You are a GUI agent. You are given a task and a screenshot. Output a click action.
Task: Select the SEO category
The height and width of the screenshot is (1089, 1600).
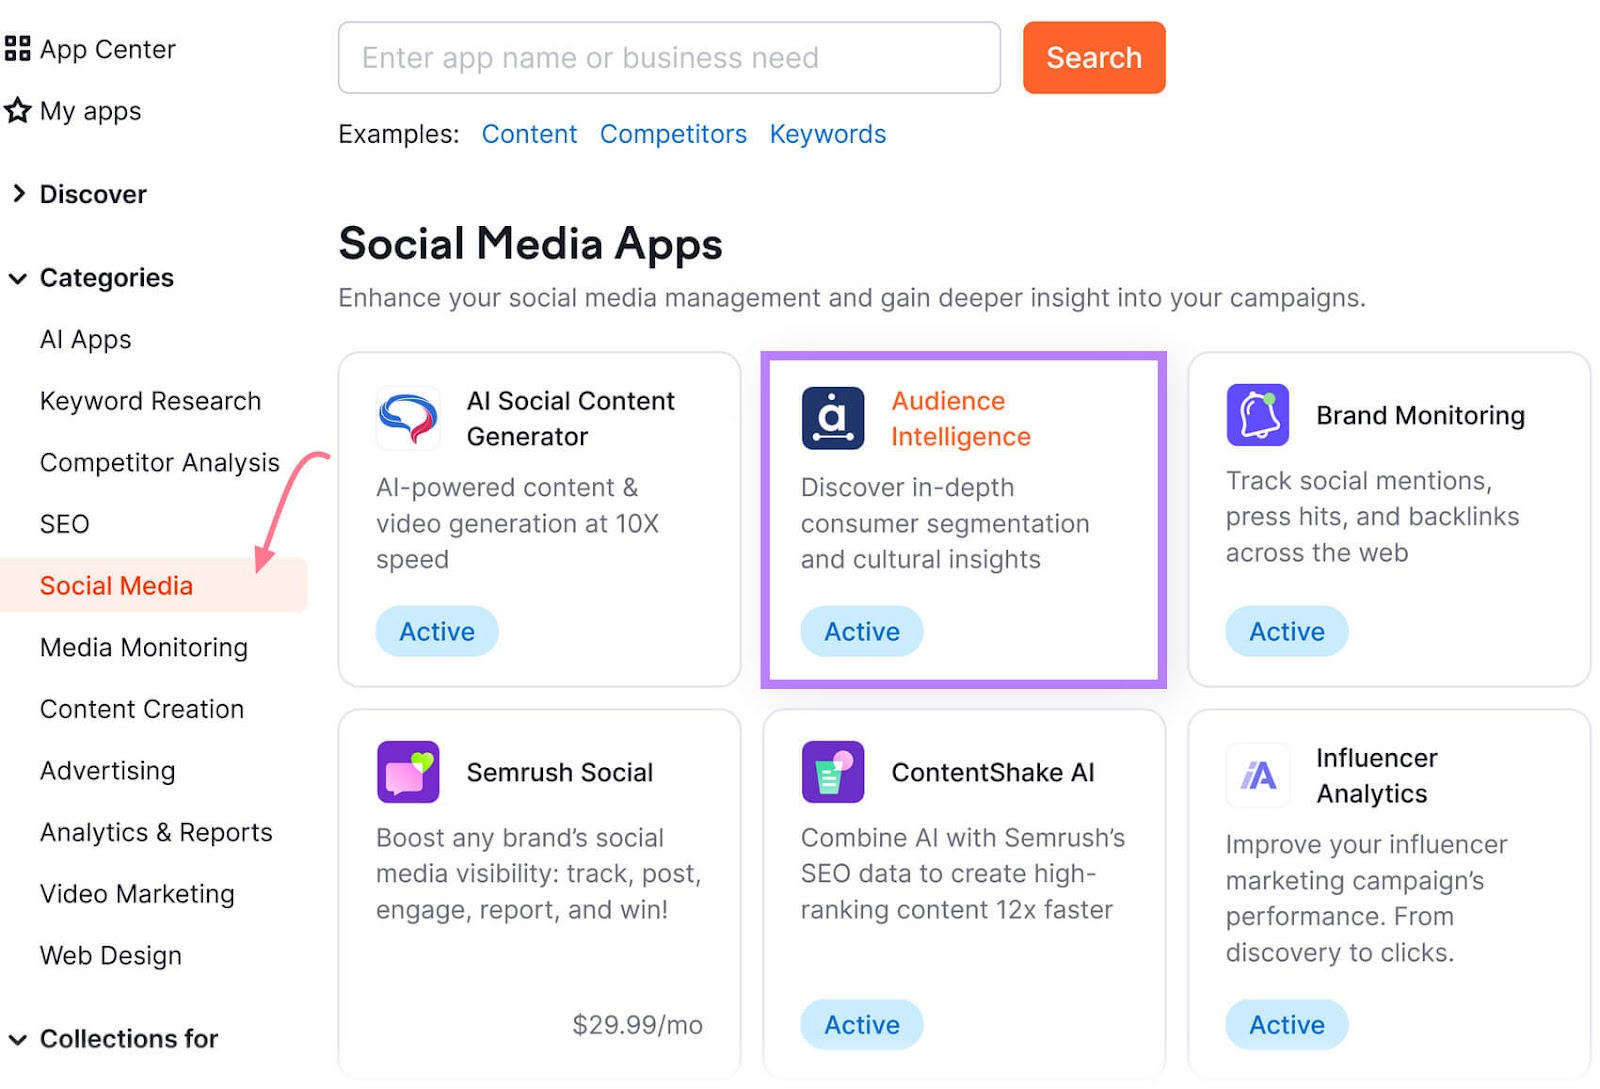click(x=63, y=523)
